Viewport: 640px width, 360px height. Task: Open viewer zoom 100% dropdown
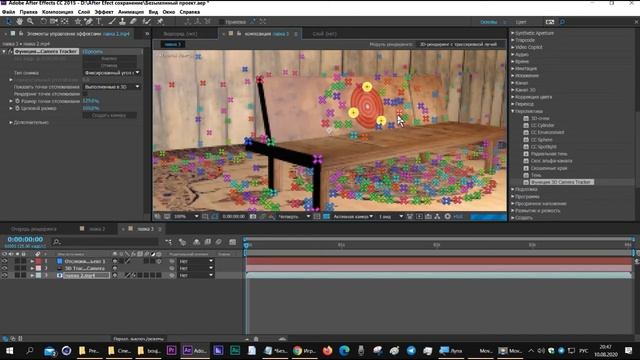186,216
